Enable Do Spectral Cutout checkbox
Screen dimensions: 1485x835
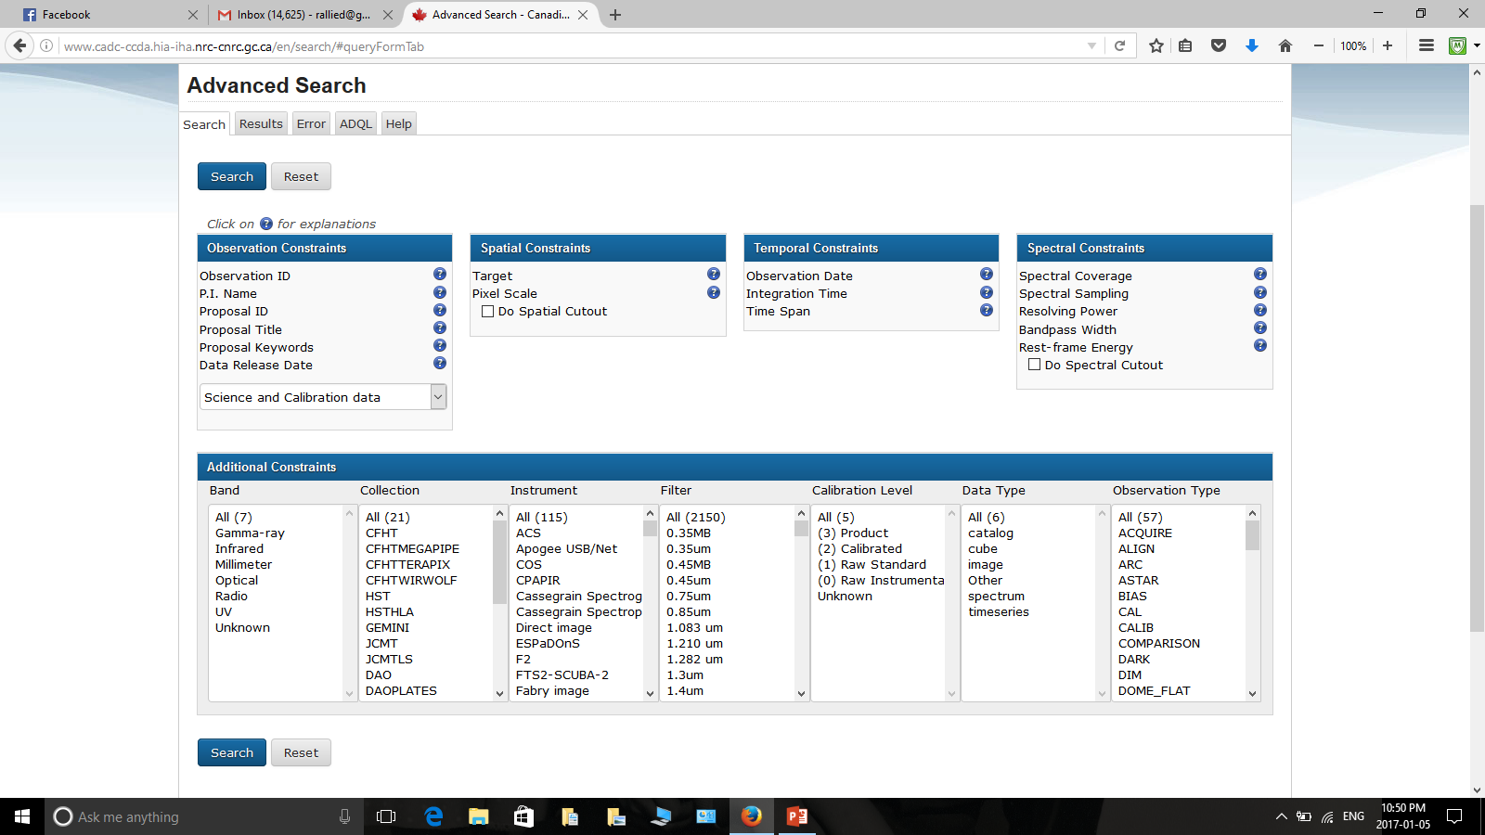point(1034,365)
